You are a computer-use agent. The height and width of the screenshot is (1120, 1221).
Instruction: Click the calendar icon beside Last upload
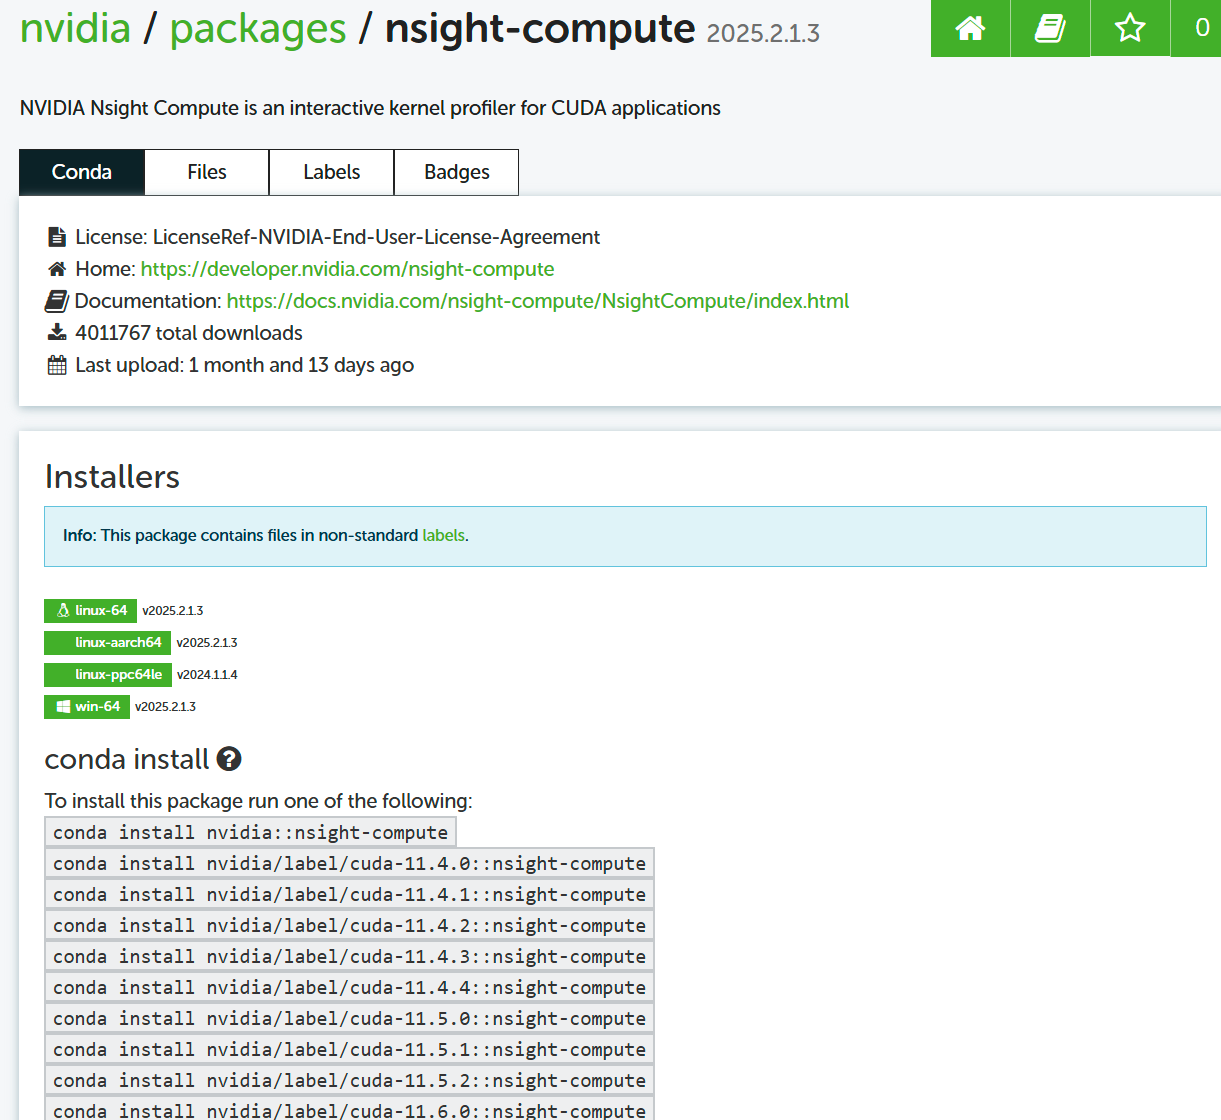tap(57, 365)
